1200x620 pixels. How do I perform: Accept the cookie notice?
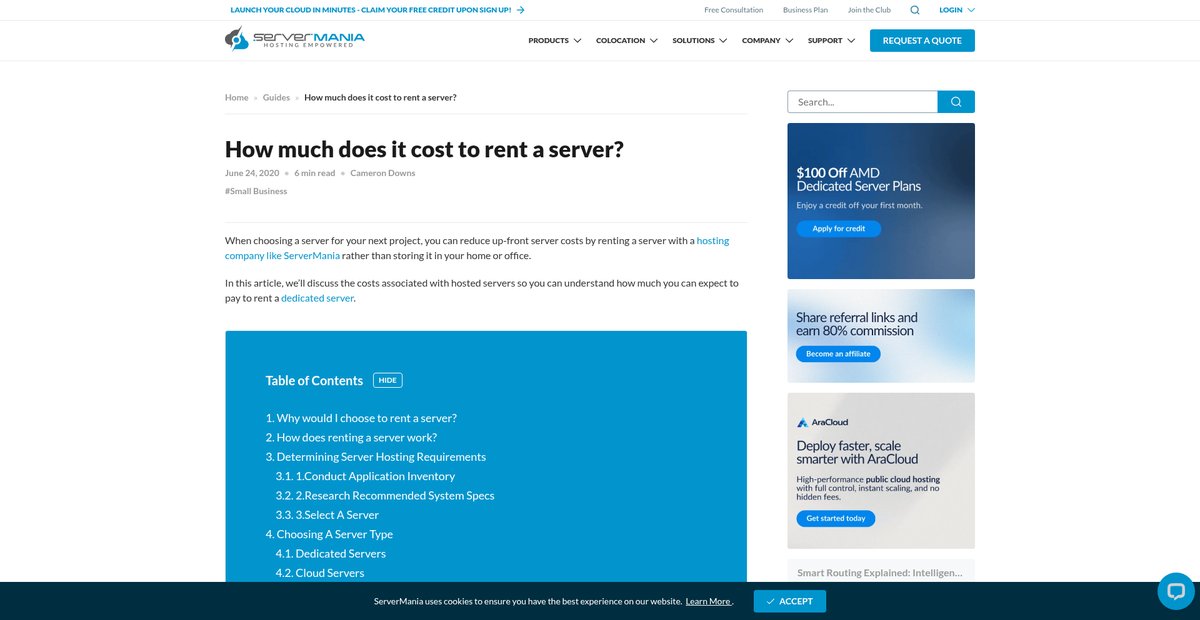790,601
